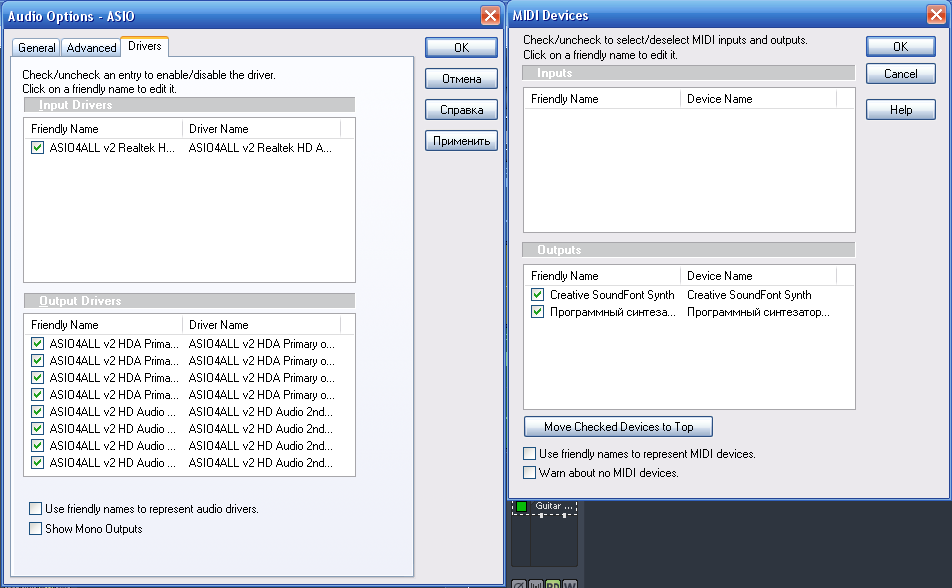952x588 pixels.
Task: Click Output Drivers Driver Name column header
Action: 262,325
